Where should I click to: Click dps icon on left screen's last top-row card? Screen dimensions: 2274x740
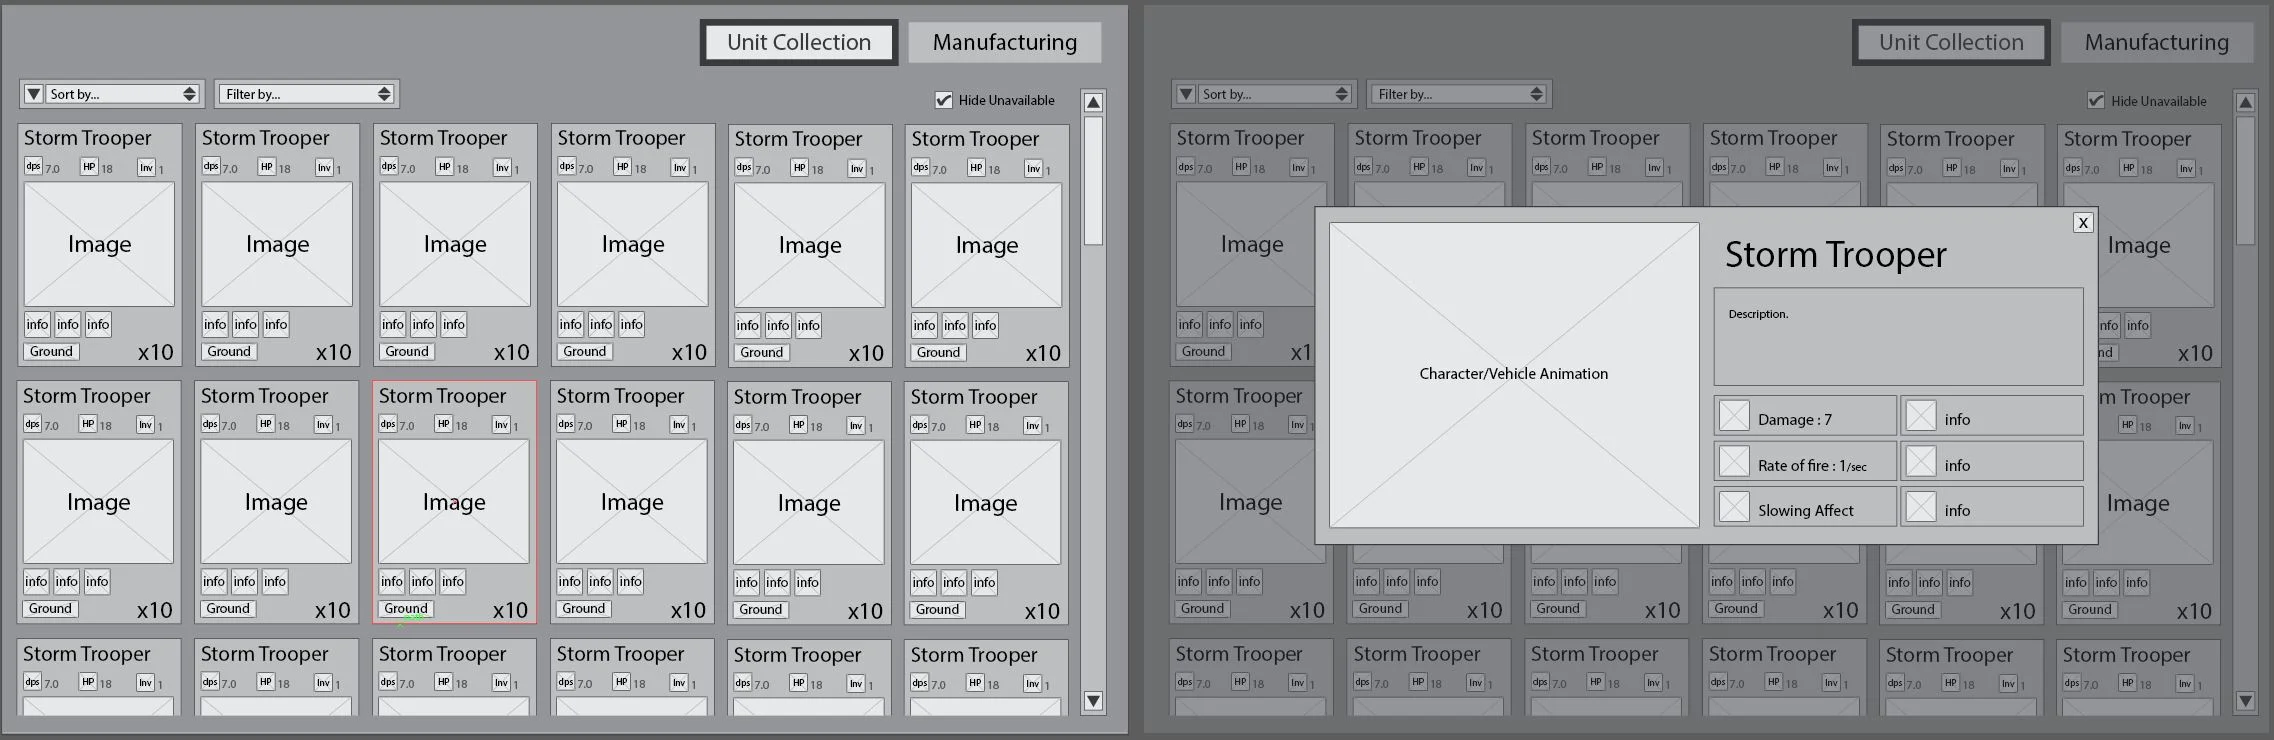(x=920, y=167)
